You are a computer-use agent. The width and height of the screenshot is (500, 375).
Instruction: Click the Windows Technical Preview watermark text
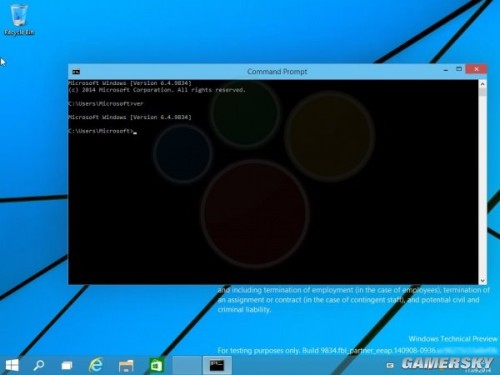point(453,339)
